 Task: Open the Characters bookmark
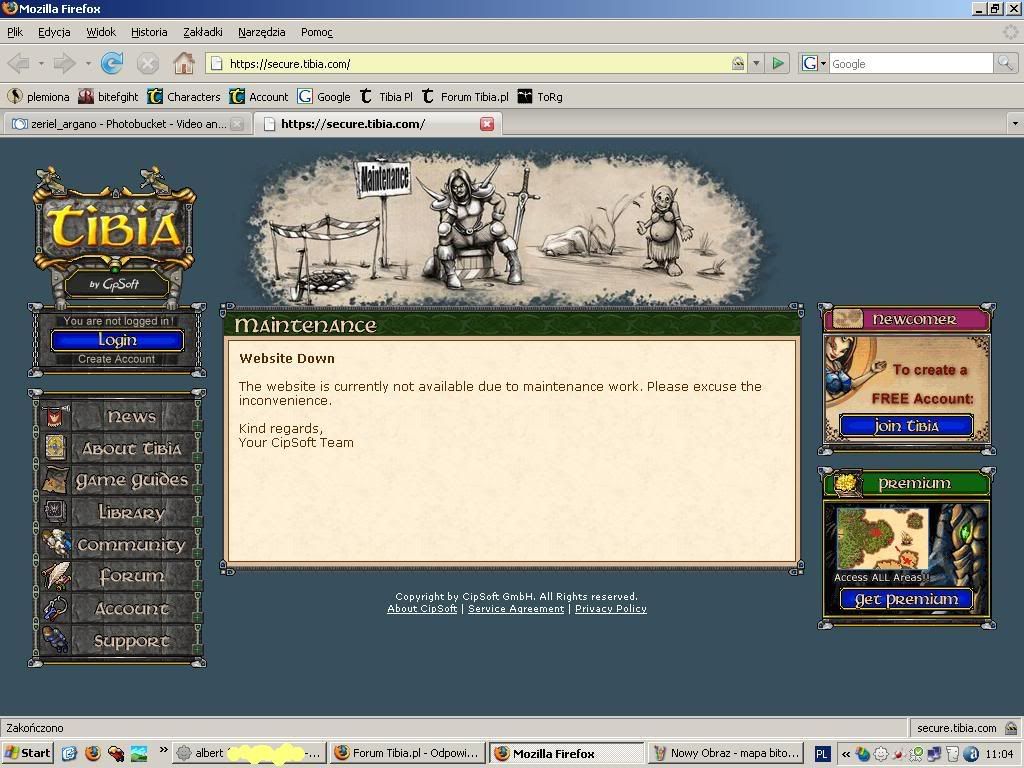(x=184, y=97)
